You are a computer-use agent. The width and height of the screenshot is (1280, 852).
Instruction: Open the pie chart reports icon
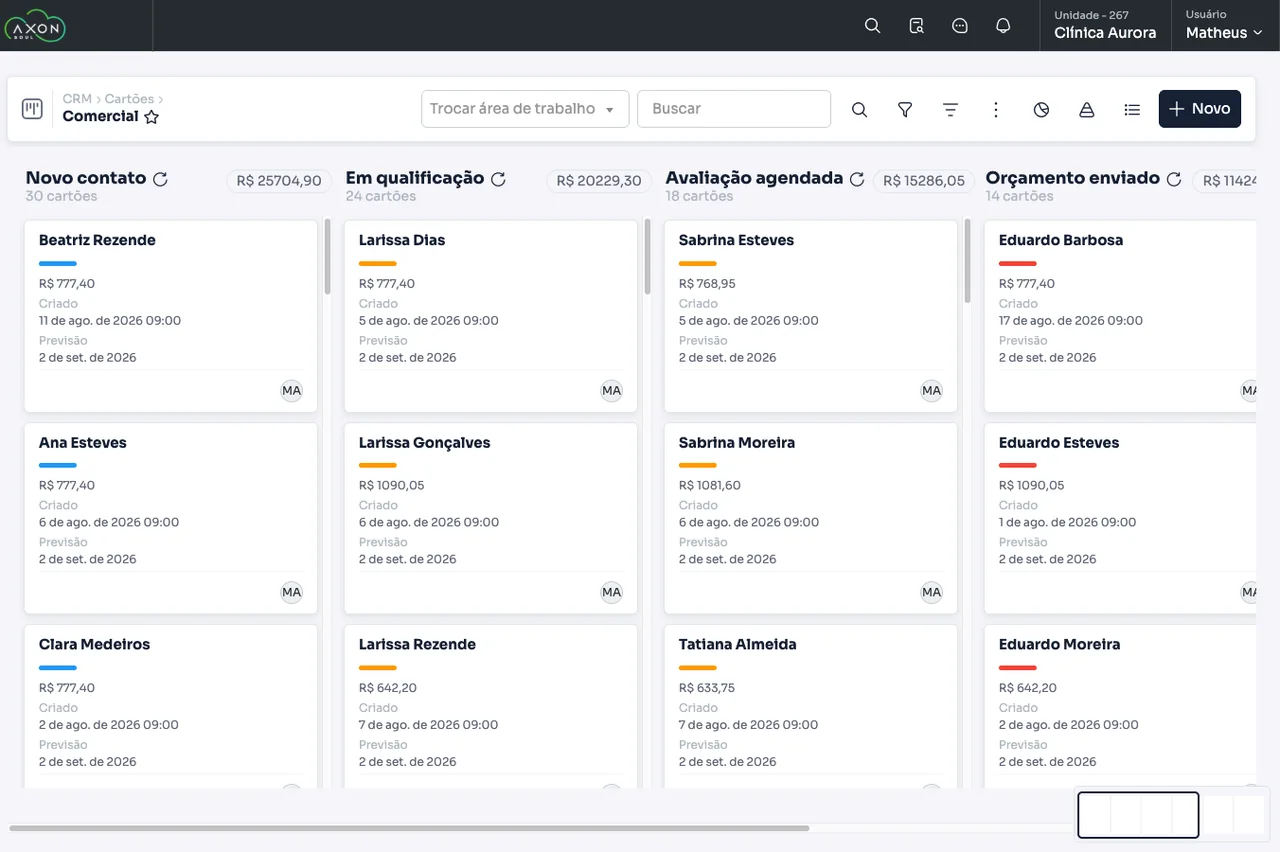point(1041,109)
